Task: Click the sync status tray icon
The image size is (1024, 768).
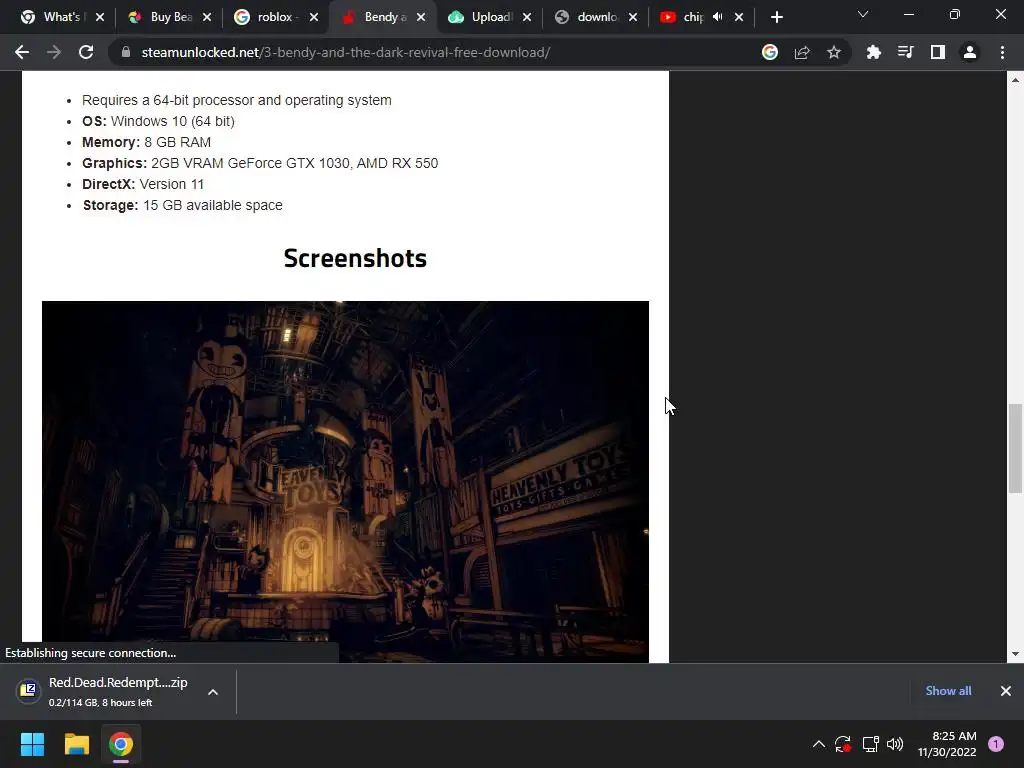Action: coord(843,744)
